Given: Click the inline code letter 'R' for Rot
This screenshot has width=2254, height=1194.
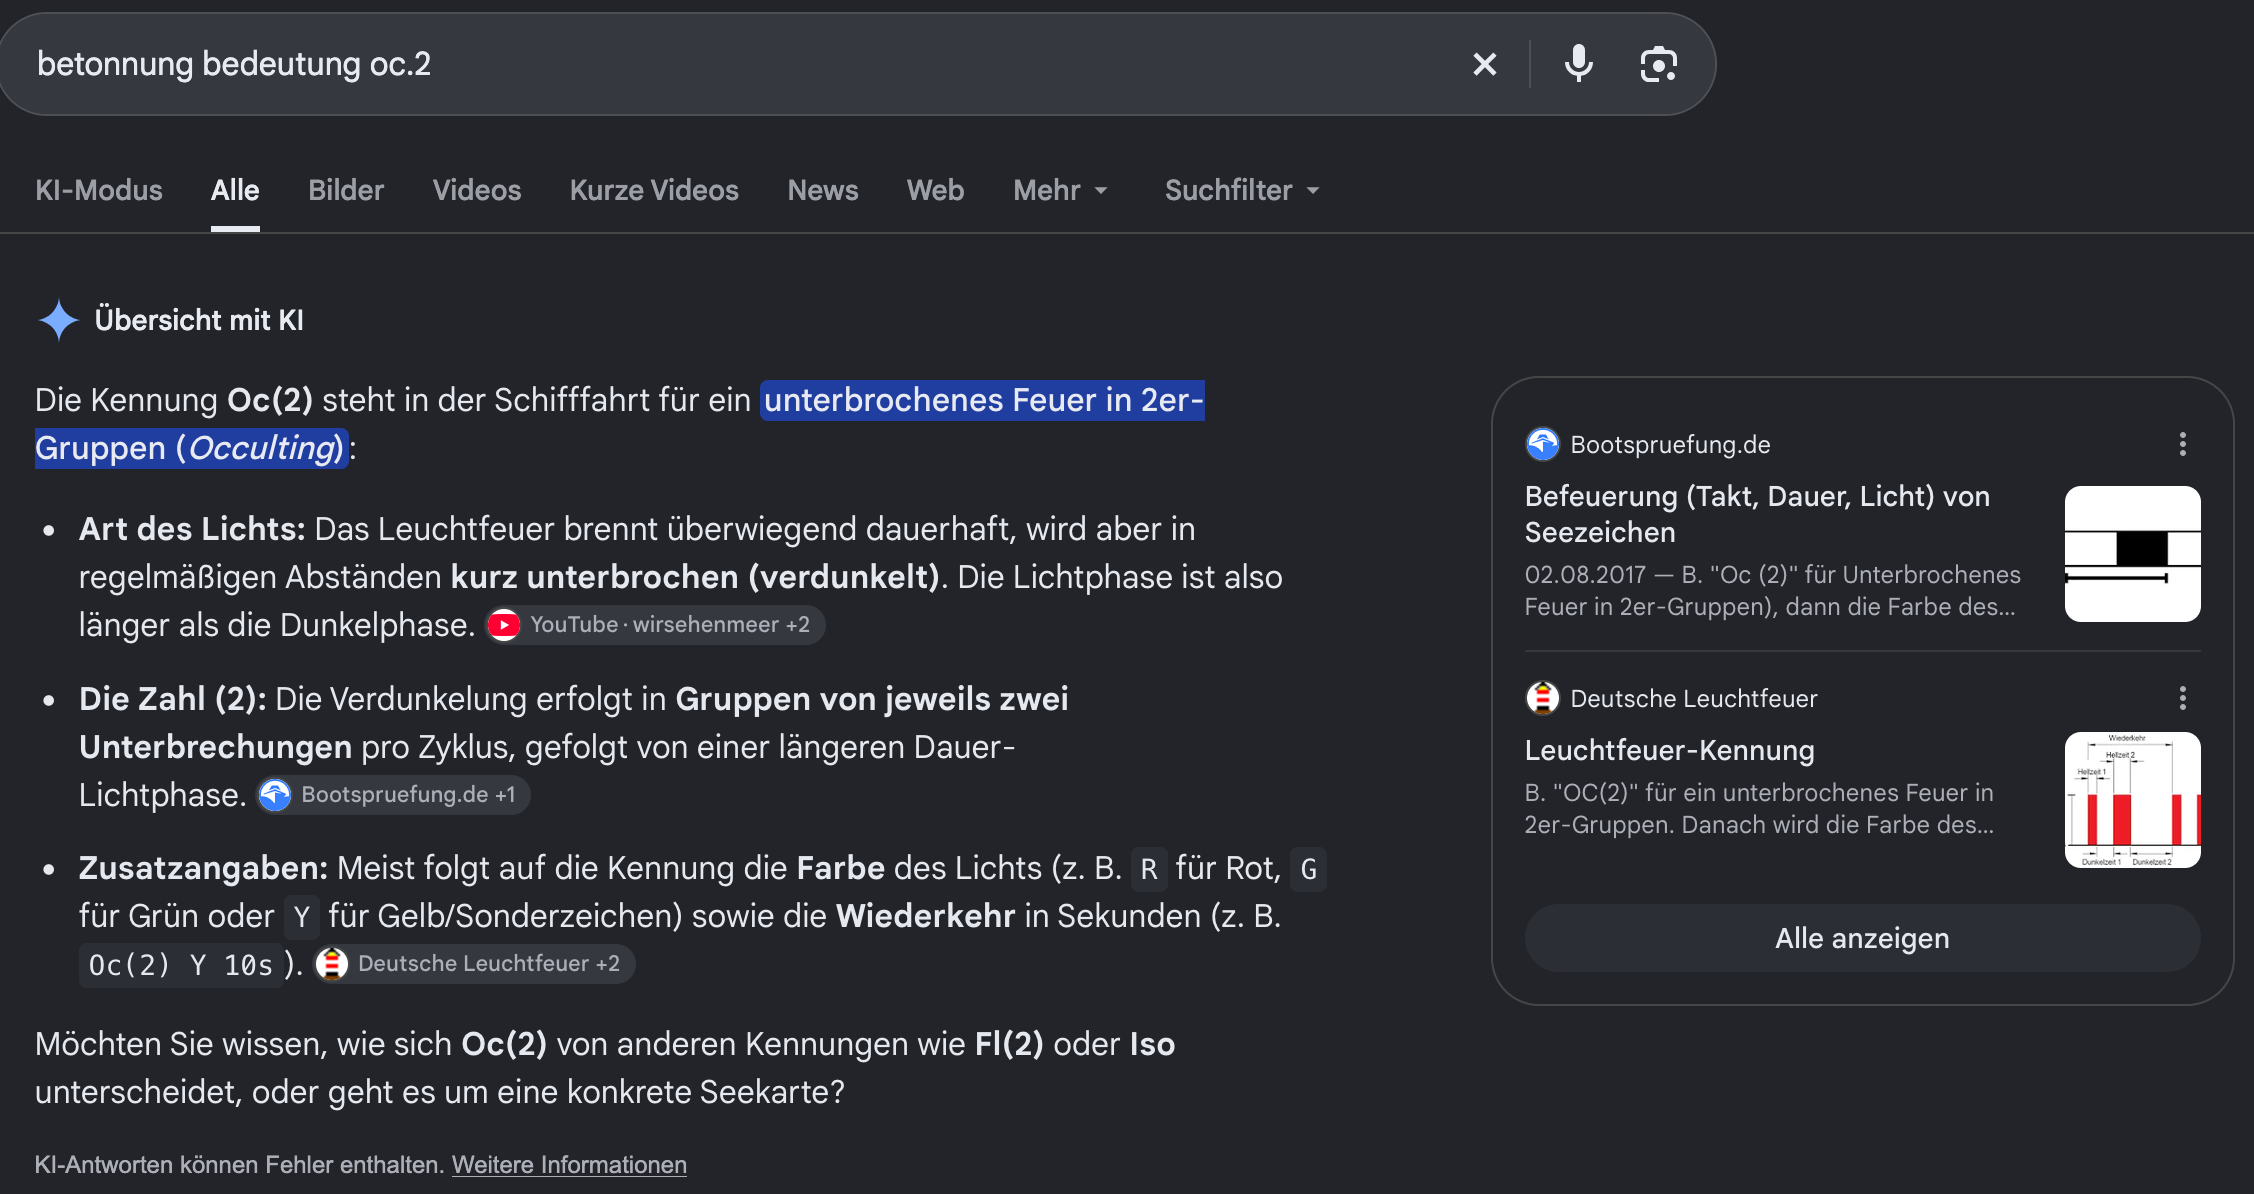Looking at the screenshot, I should [1149, 869].
